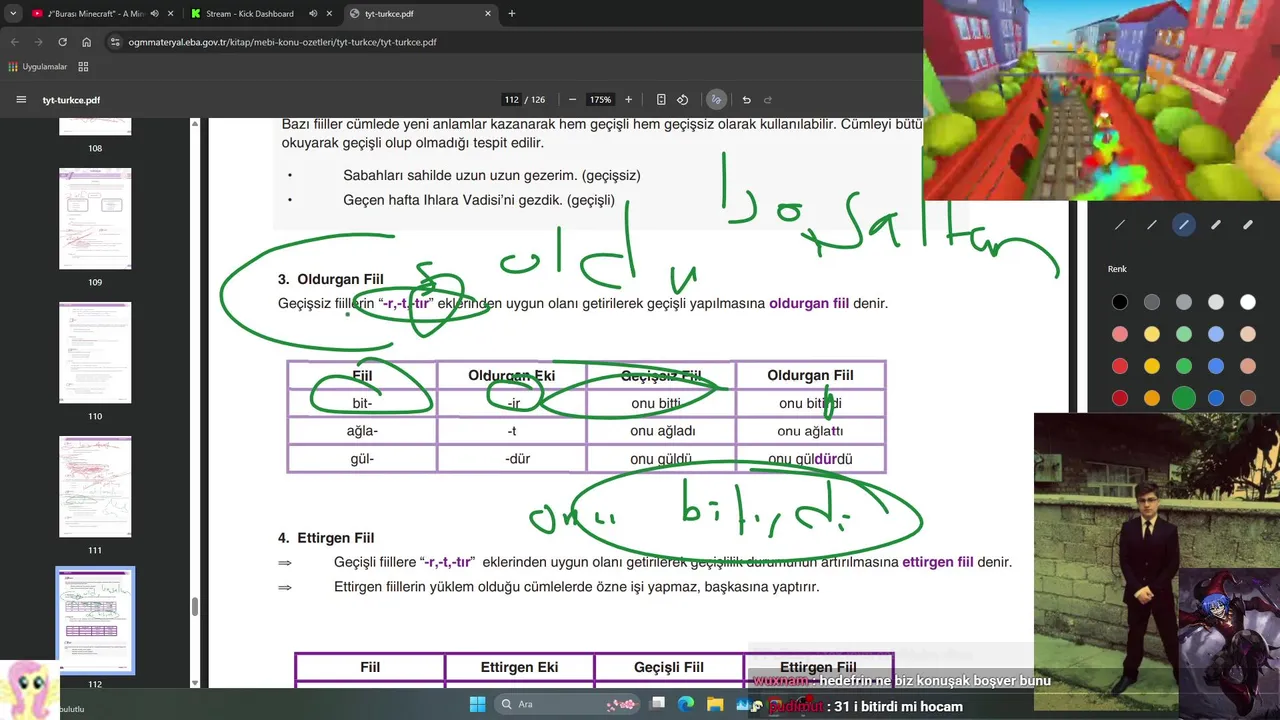Mute the Kick Dashboard tab audio

pyautogui.click(x=314, y=14)
